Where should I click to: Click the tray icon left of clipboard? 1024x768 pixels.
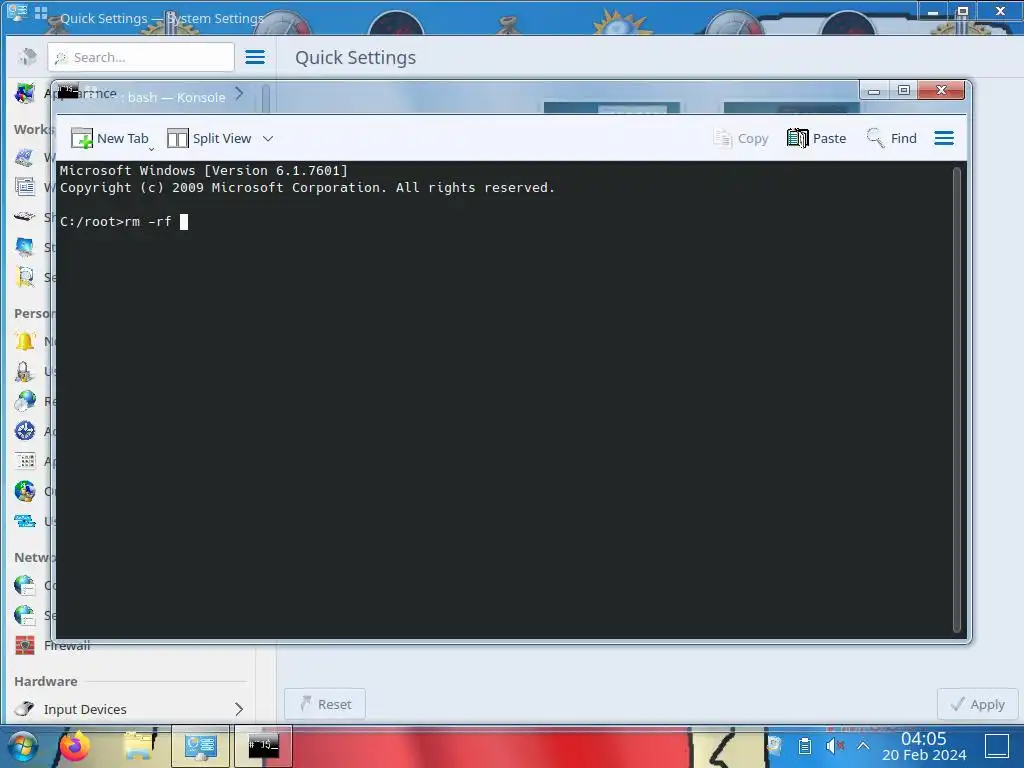pyautogui.click(x=775, y=745)
